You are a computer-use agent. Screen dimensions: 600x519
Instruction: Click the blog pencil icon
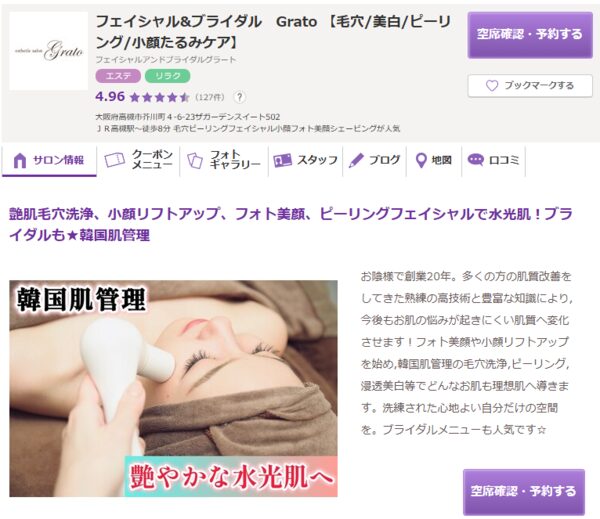click(x=356, y=160)
